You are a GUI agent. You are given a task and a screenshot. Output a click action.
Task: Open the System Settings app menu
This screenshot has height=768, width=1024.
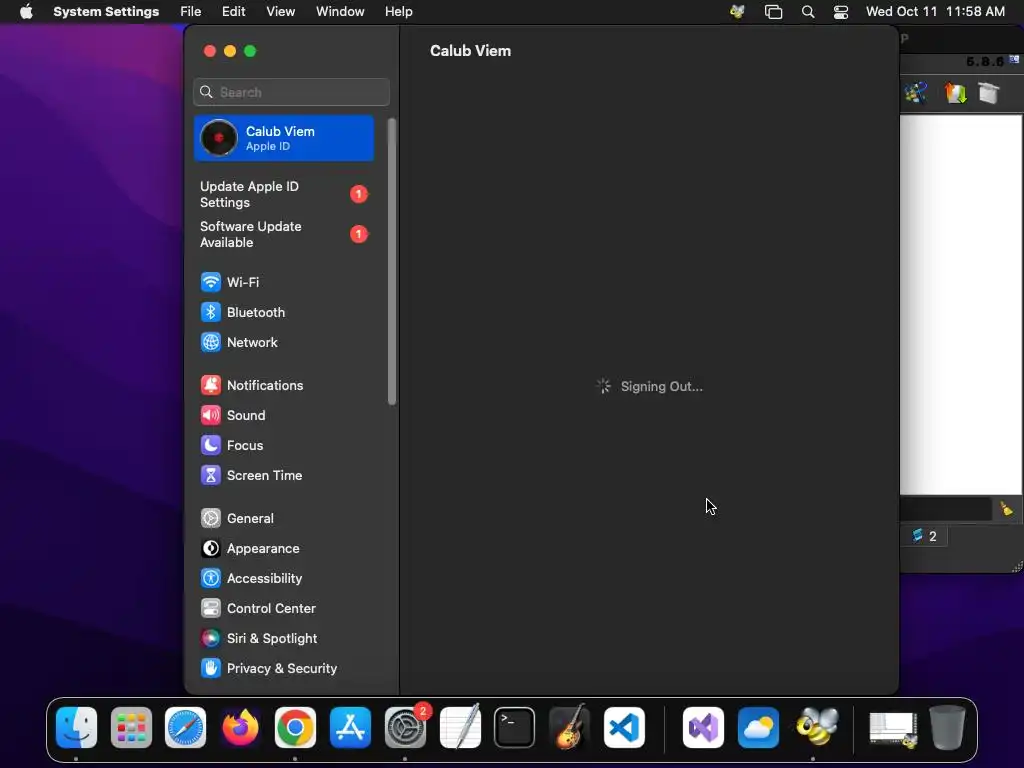(x=106, y=12)
